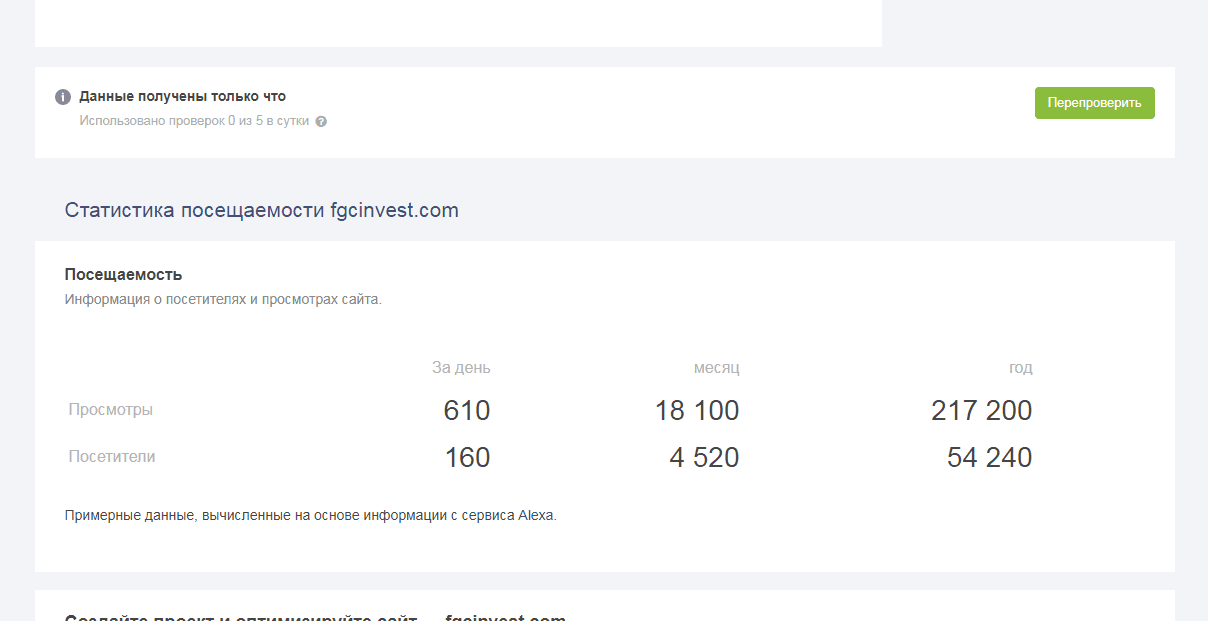The image size is (1208, 621).
Task: Select the Посещаемость section title
Action: [123, 274]
